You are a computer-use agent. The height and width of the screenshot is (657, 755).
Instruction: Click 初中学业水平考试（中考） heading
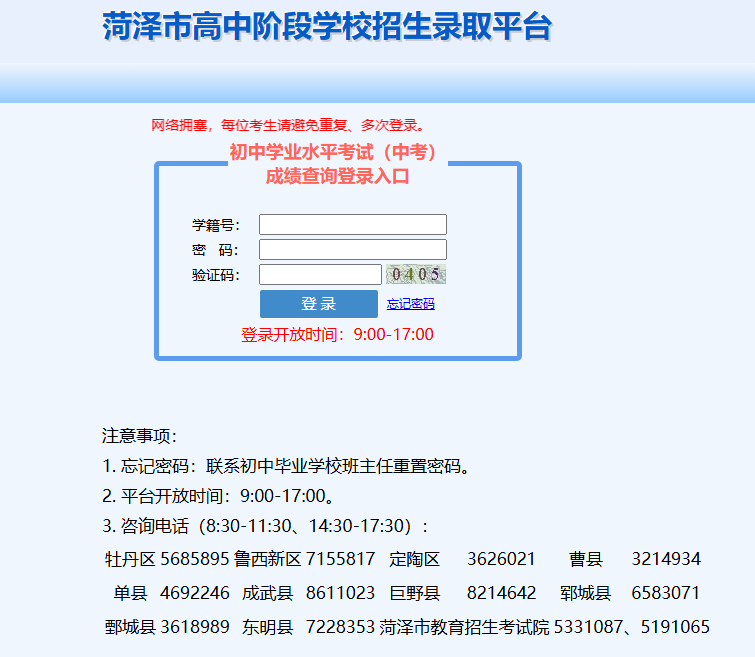point(334,152)
